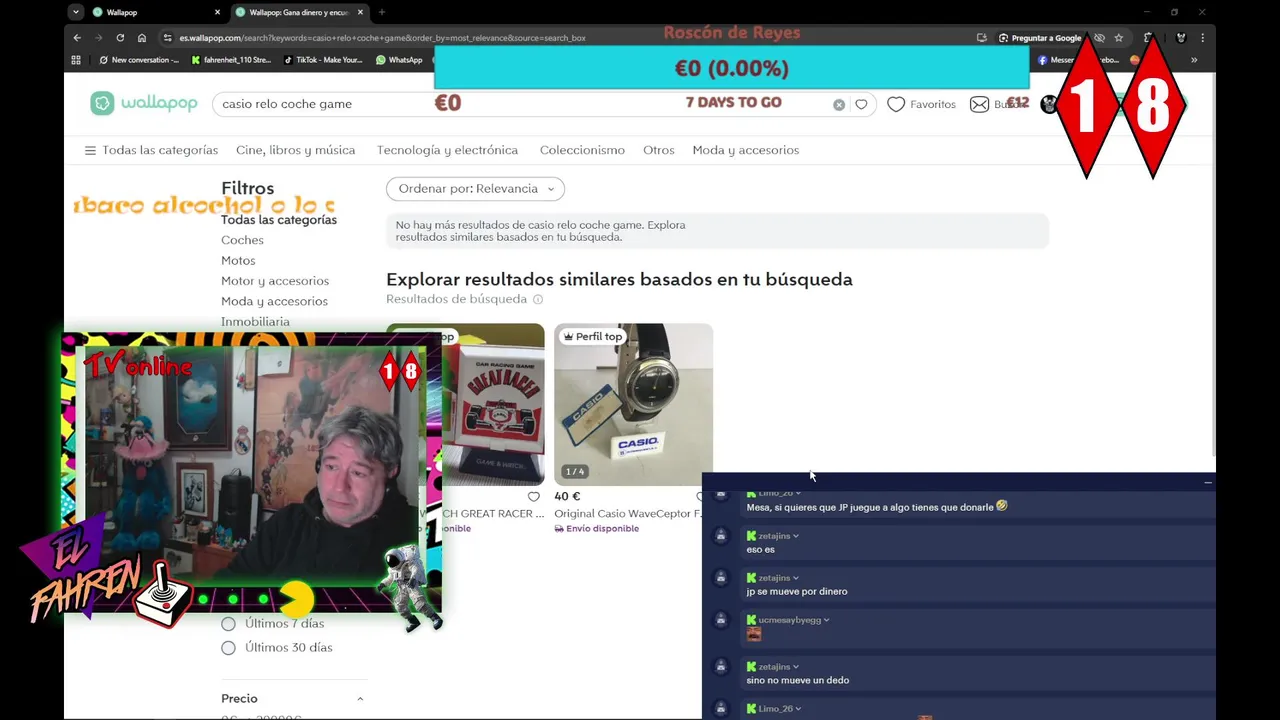1280x720 pixels.
Task: Go back in the browser
Action: 77,38
